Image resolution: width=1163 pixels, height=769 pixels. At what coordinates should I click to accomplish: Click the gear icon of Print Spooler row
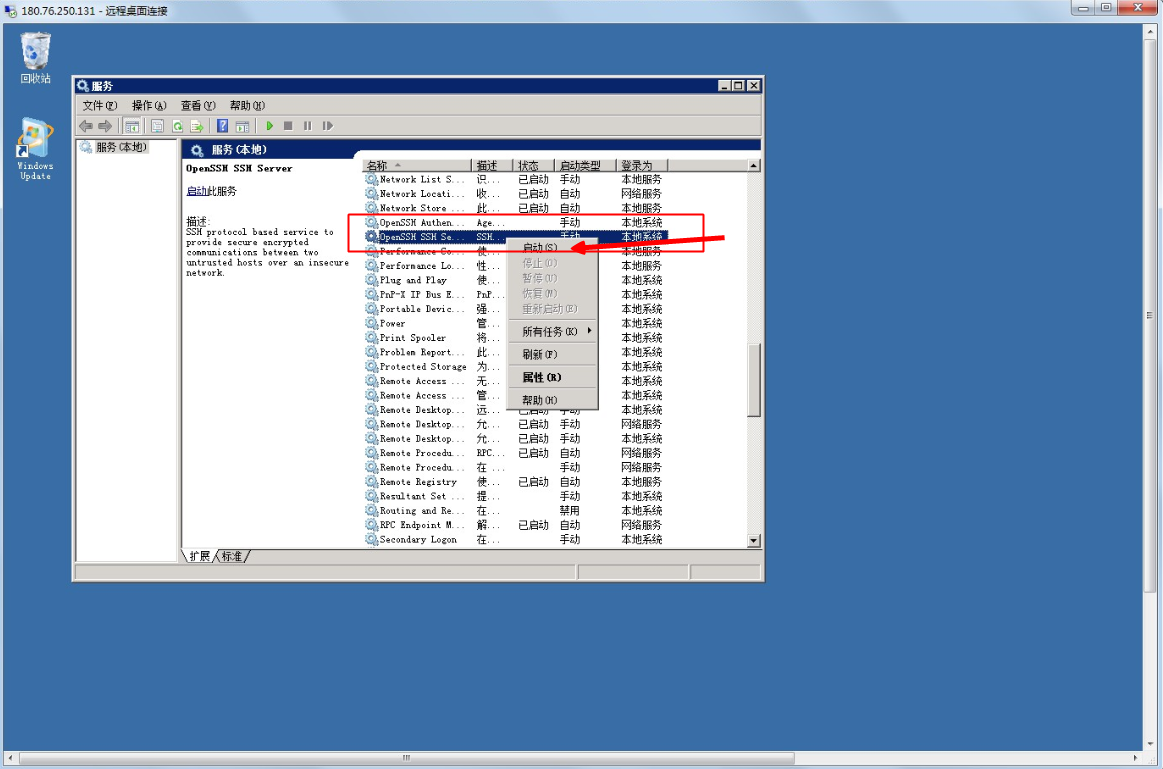[x=372, y=338]
